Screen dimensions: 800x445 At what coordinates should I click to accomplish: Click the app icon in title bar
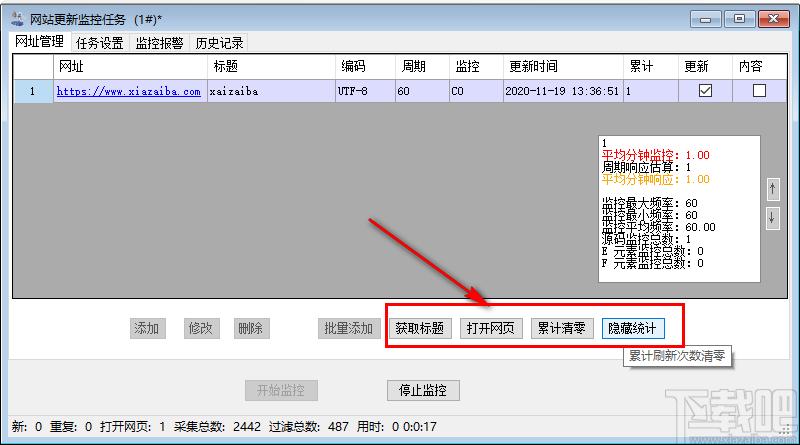17,19
